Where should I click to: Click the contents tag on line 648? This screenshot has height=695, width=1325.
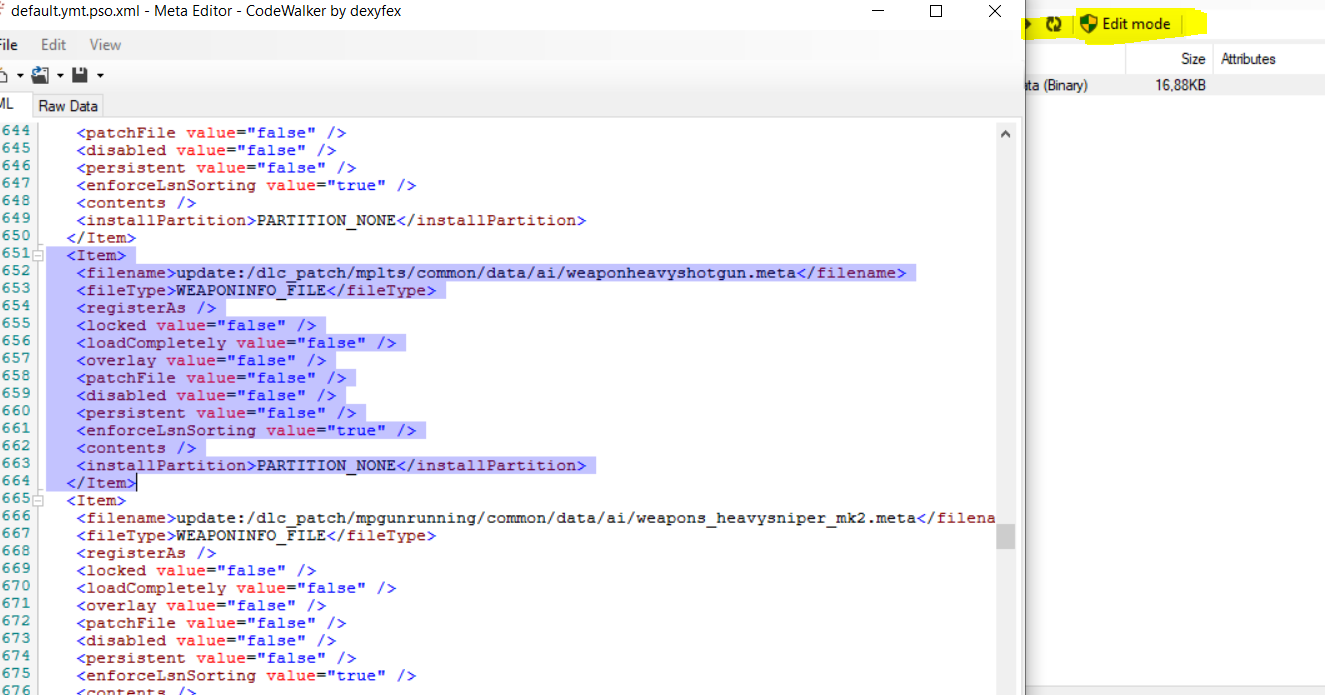[136, 203]
